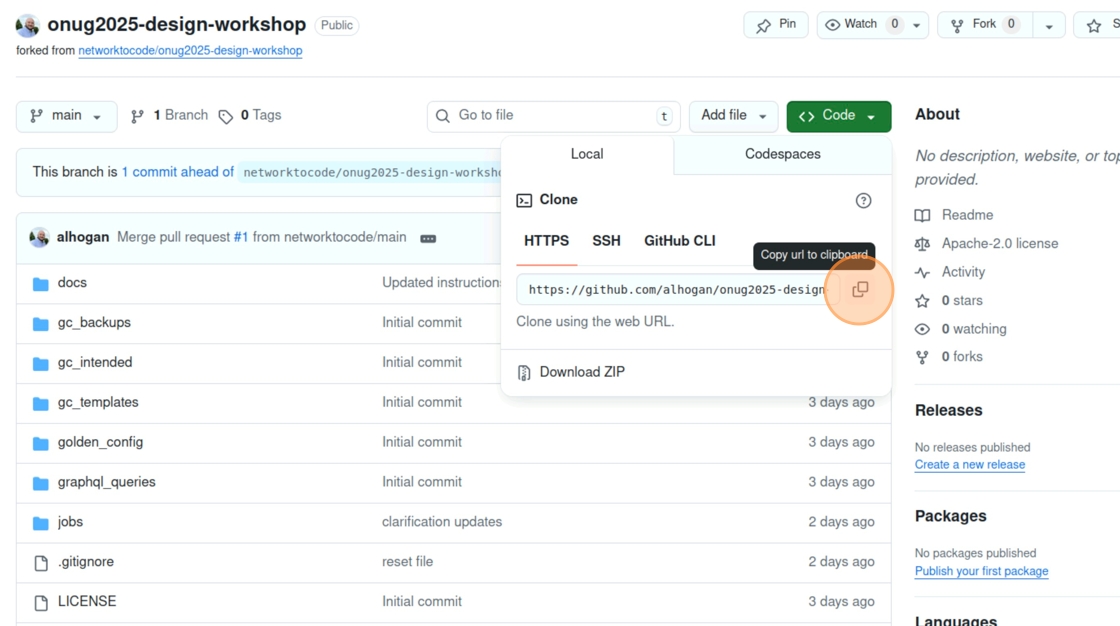Click the Download ZIP archive icon
Screen dimensions: 1120x626
[x=524, y=372]
